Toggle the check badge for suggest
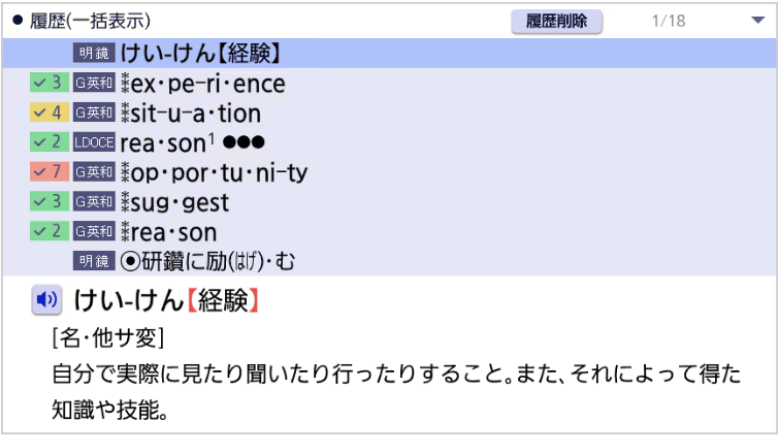Image resolution: width=780 pixels, height=436 pixels. [x=48, y=203]
